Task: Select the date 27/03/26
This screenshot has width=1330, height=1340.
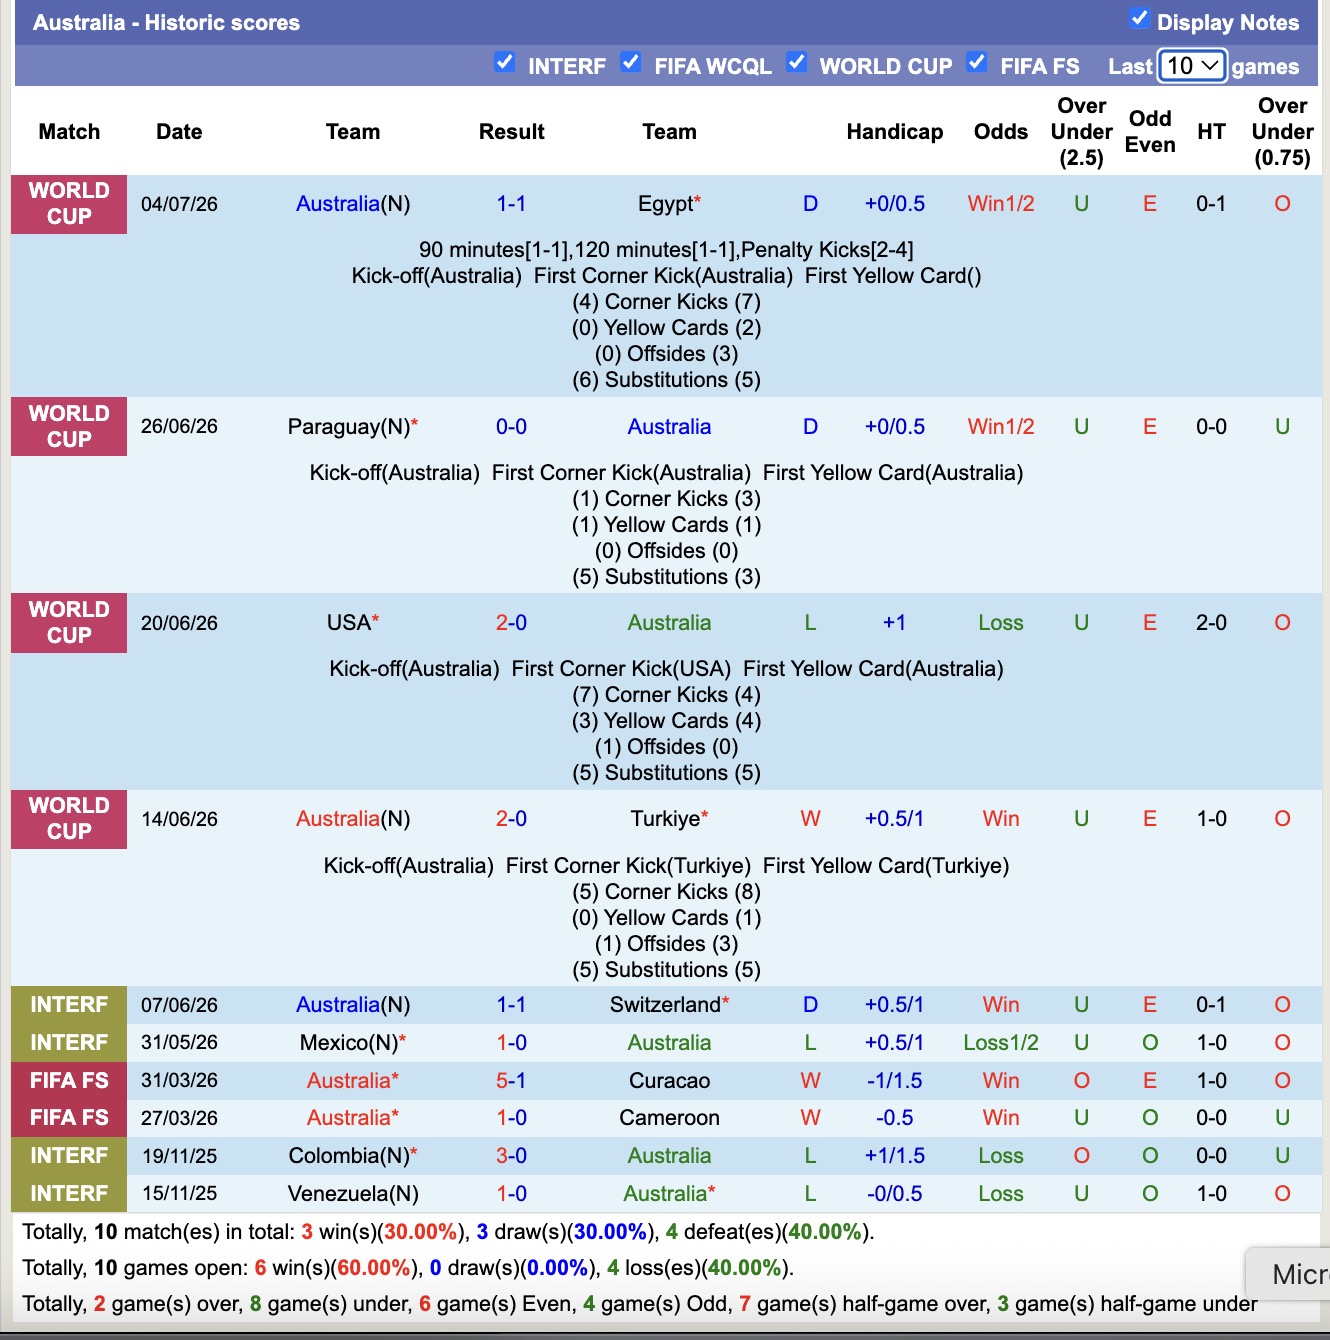Action: coord(179,1118)
